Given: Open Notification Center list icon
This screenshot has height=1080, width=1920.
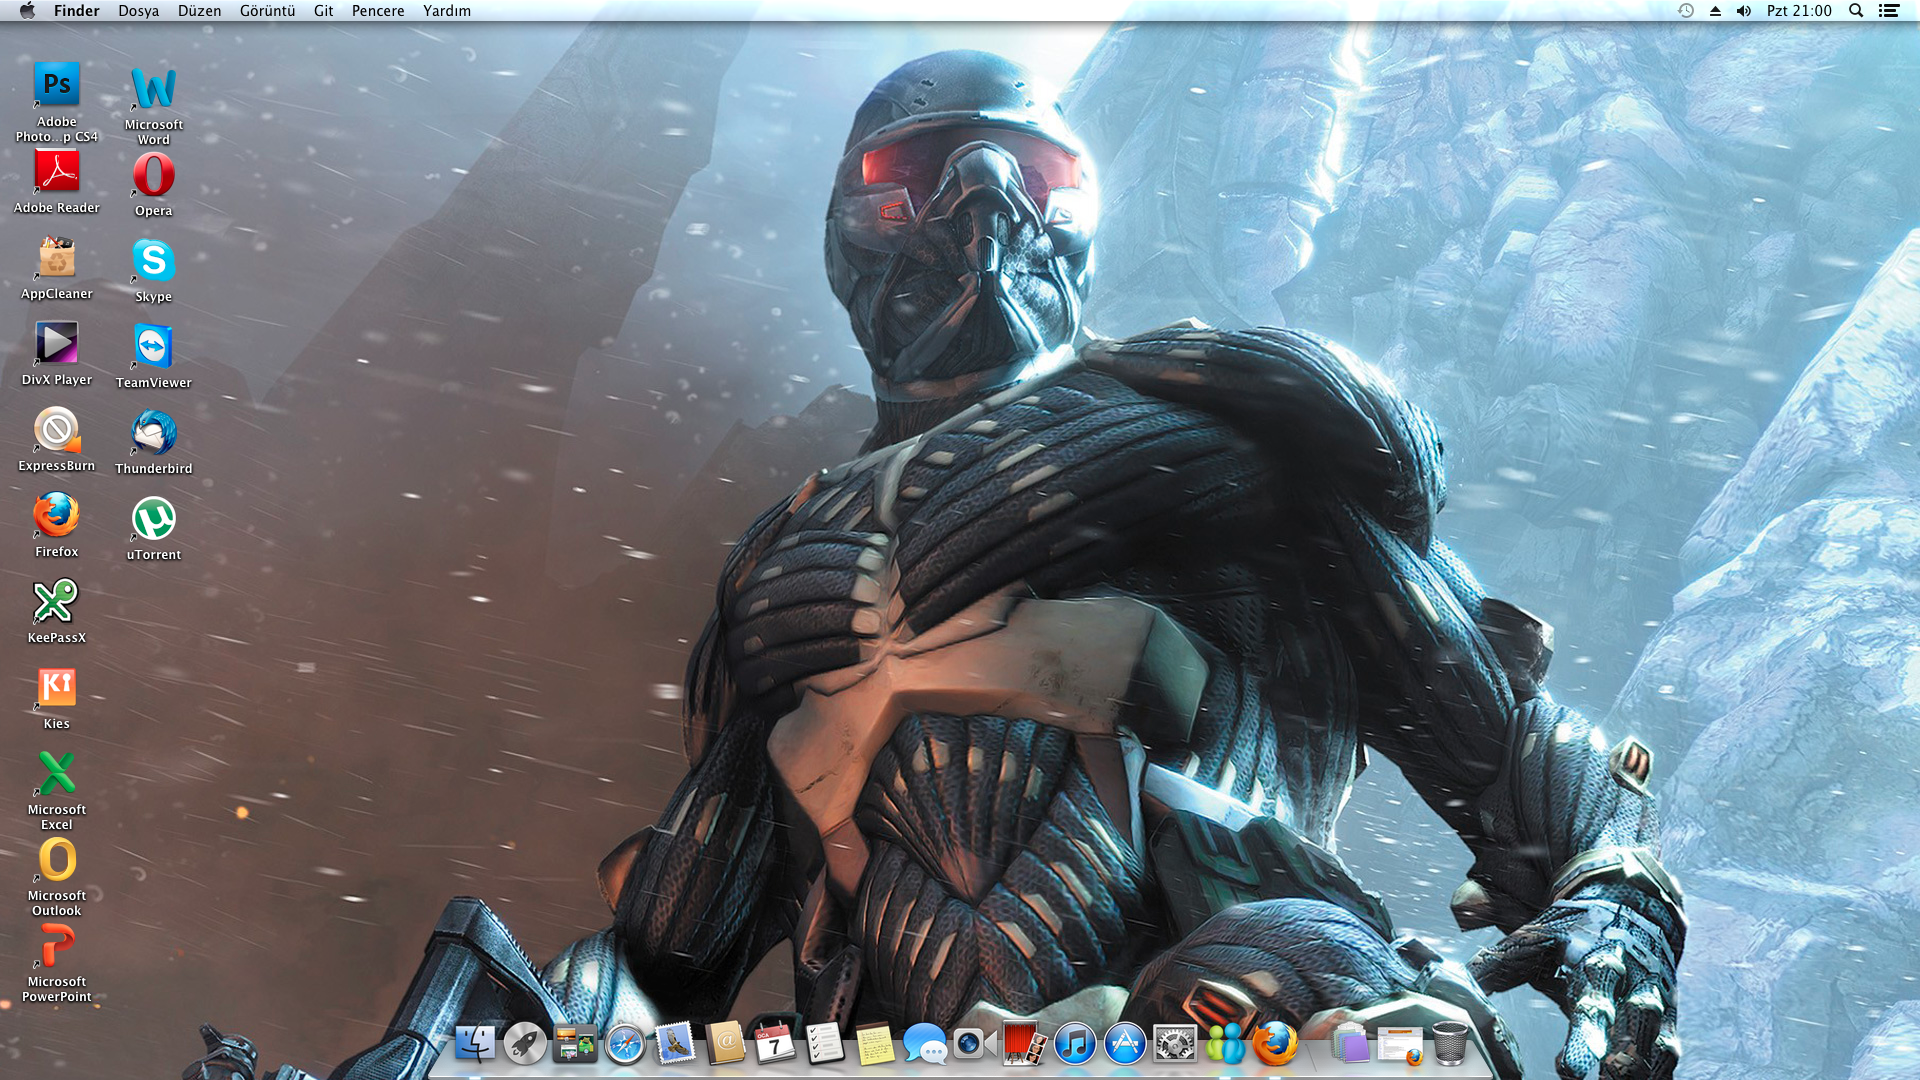Looking at the screenshot, I should pyautogui.click(x=1889, y=11).
